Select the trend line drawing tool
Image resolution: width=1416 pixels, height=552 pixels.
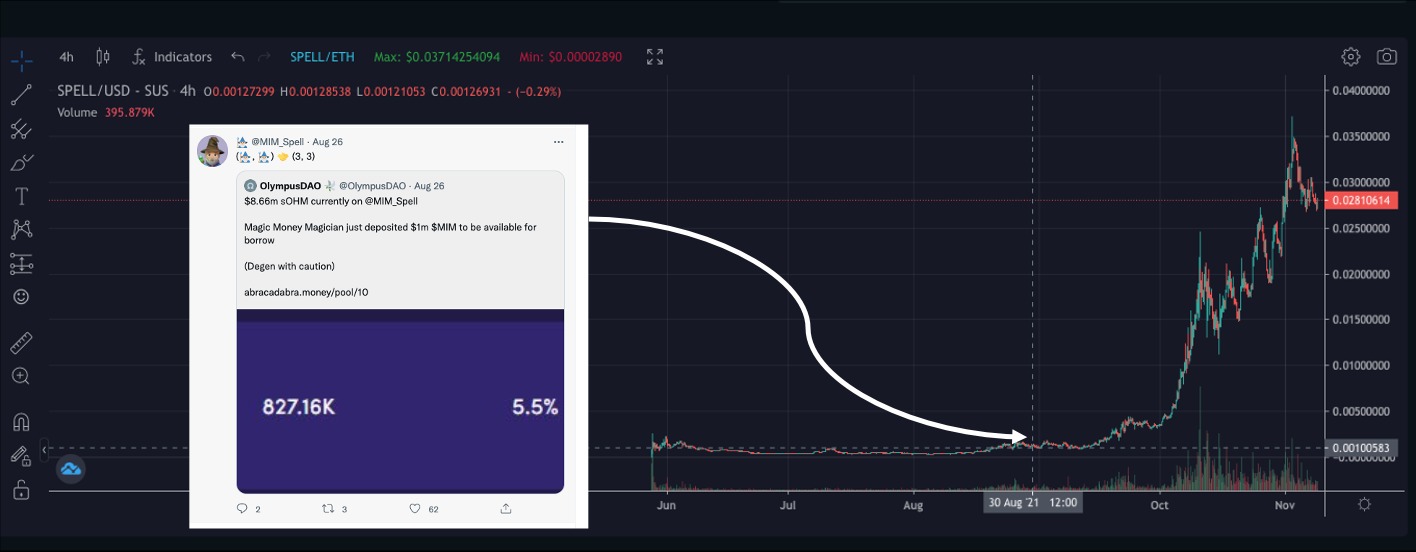(21, 95)
